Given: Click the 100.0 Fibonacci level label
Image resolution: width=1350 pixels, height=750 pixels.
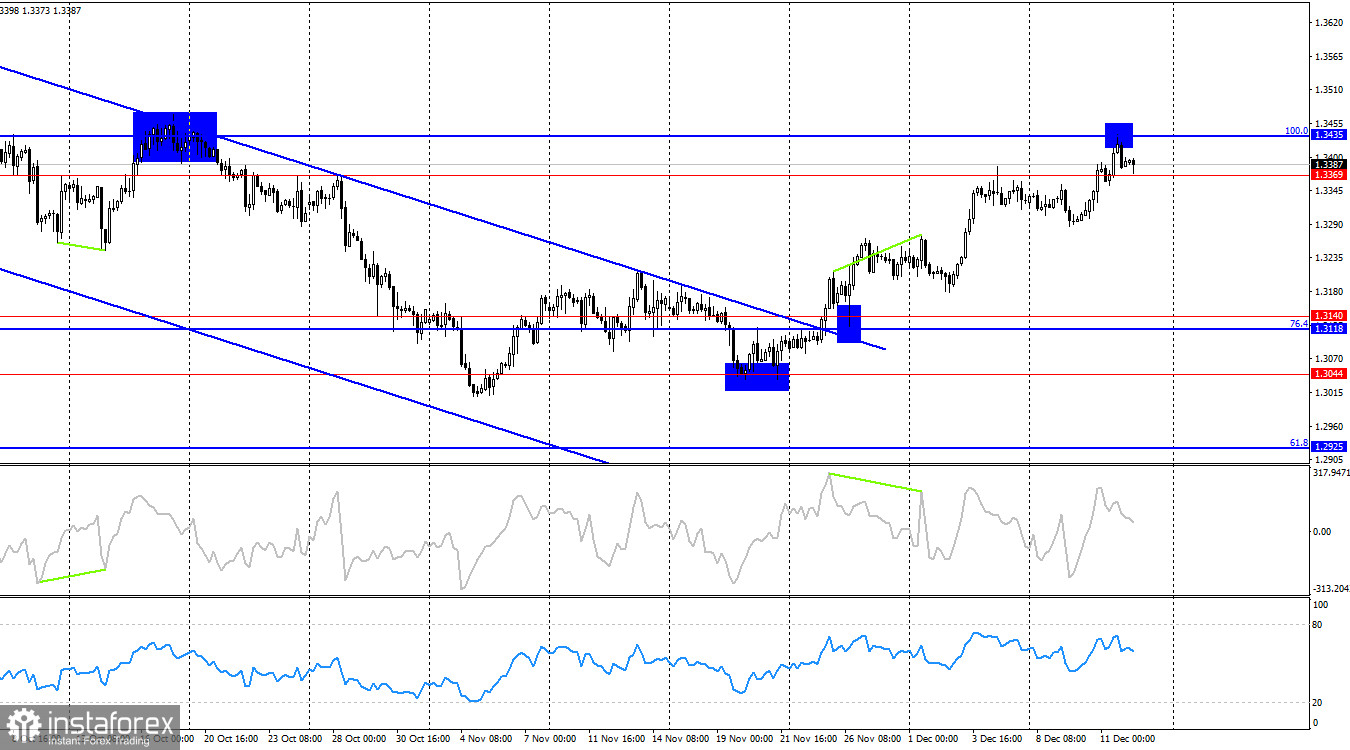Looking at the screenshot, I should [1296, 131].
